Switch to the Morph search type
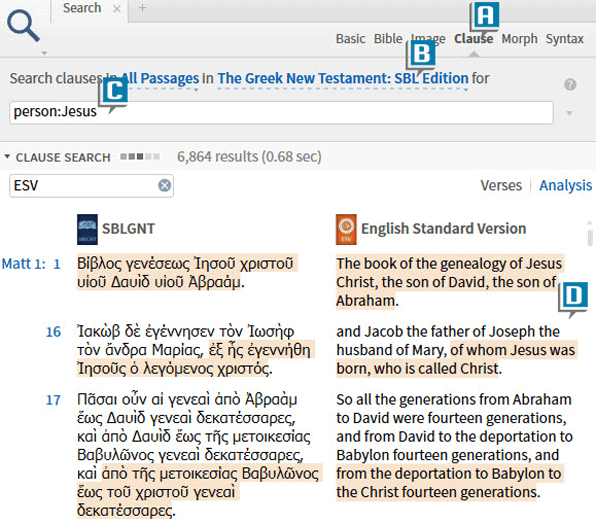The width and height of the screenshot is (596, 524). (519, 39)
